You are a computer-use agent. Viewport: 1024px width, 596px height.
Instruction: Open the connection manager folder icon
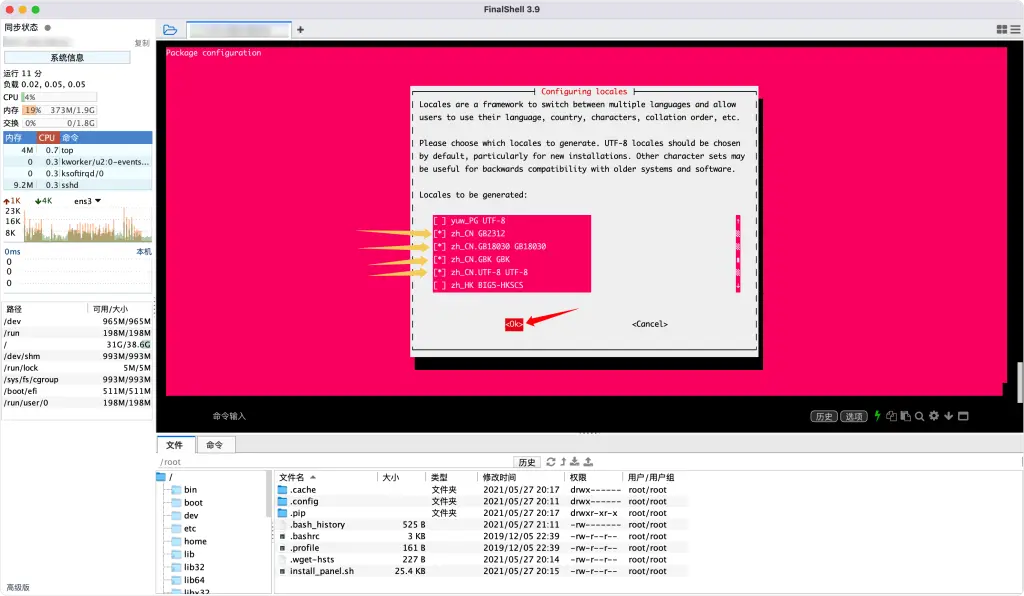coord(170,30)
